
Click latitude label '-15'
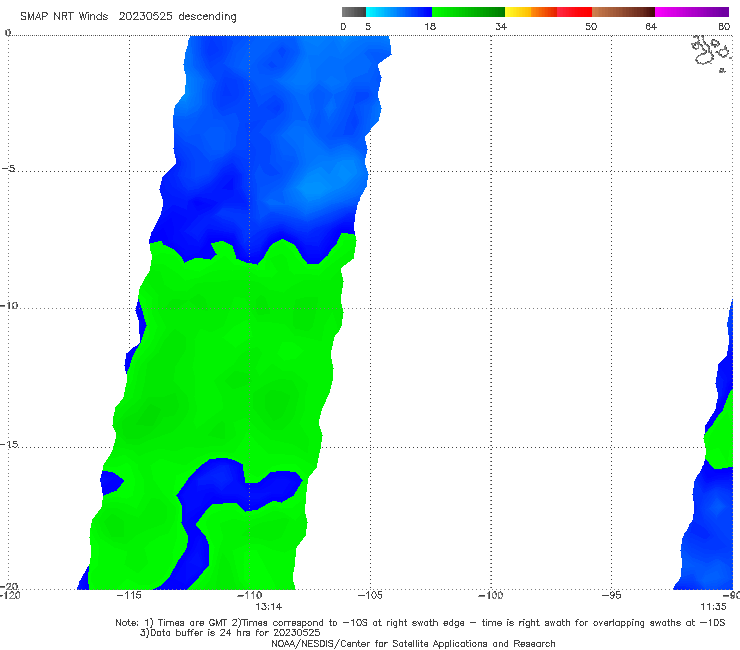click(8, 444)
